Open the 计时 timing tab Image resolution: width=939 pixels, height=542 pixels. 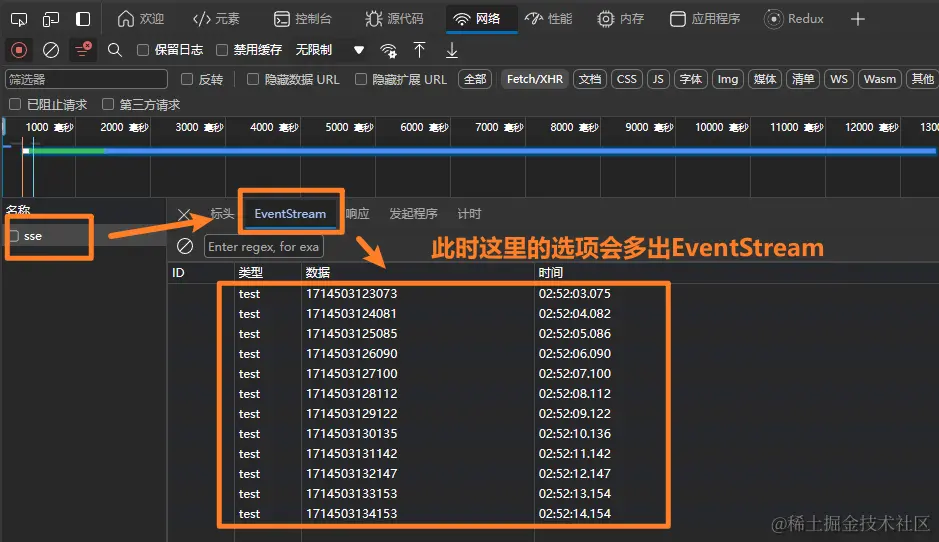click(x=469, y=214)
